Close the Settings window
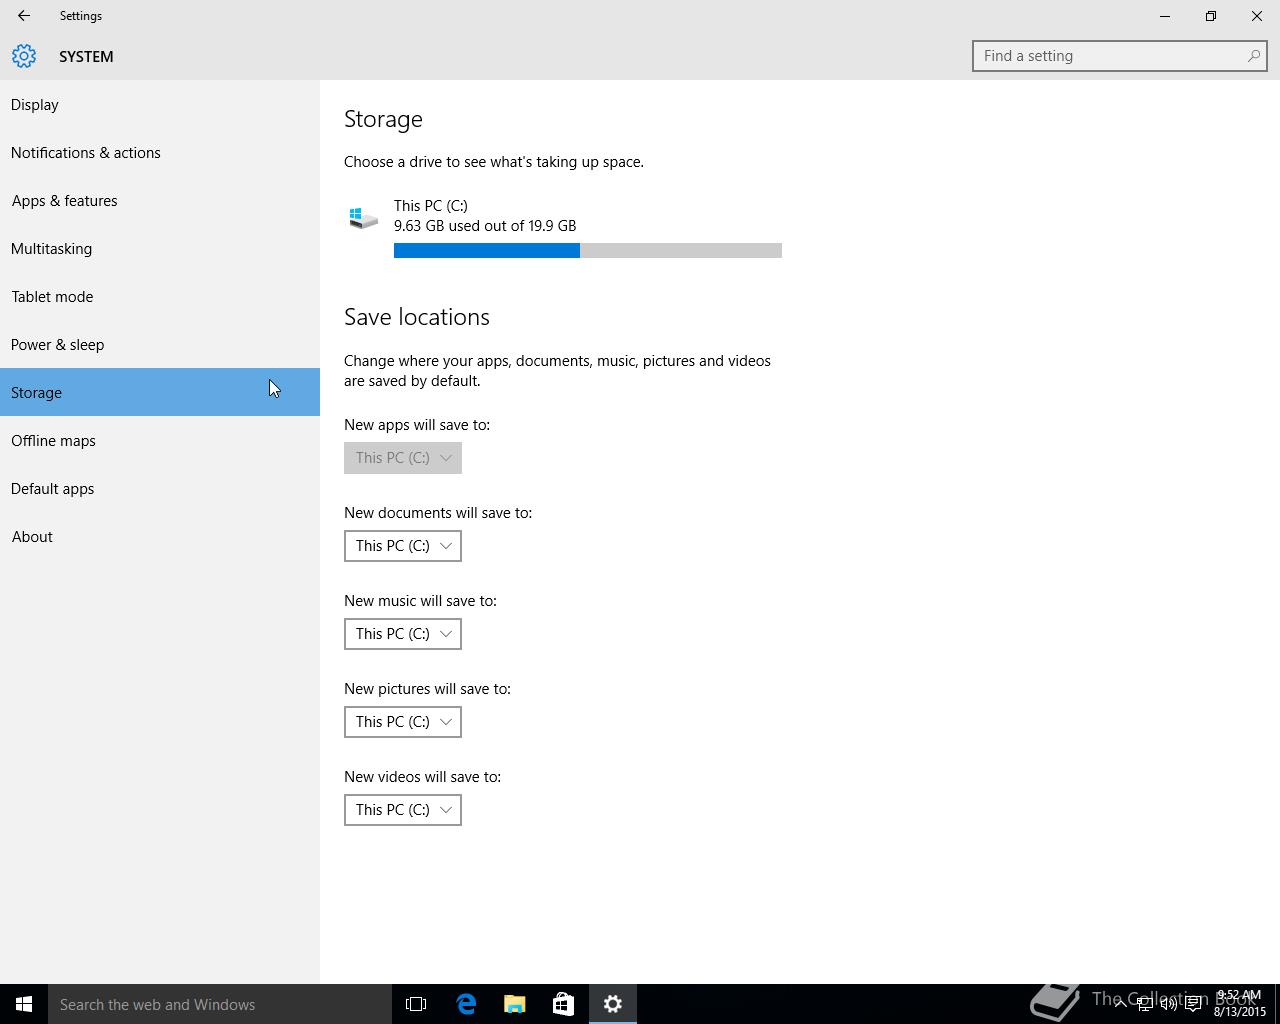Image resolution: width=1280 pixels, height=1024 pixels. 1257,16
